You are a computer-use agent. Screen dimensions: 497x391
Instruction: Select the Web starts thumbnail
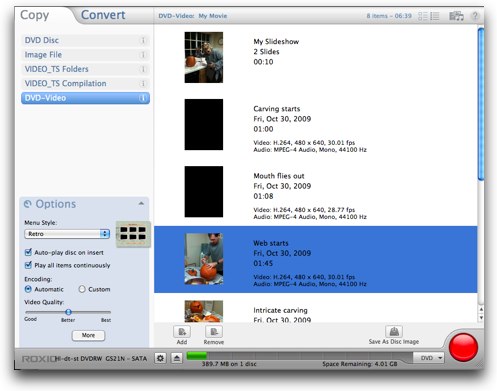point(204,259)
